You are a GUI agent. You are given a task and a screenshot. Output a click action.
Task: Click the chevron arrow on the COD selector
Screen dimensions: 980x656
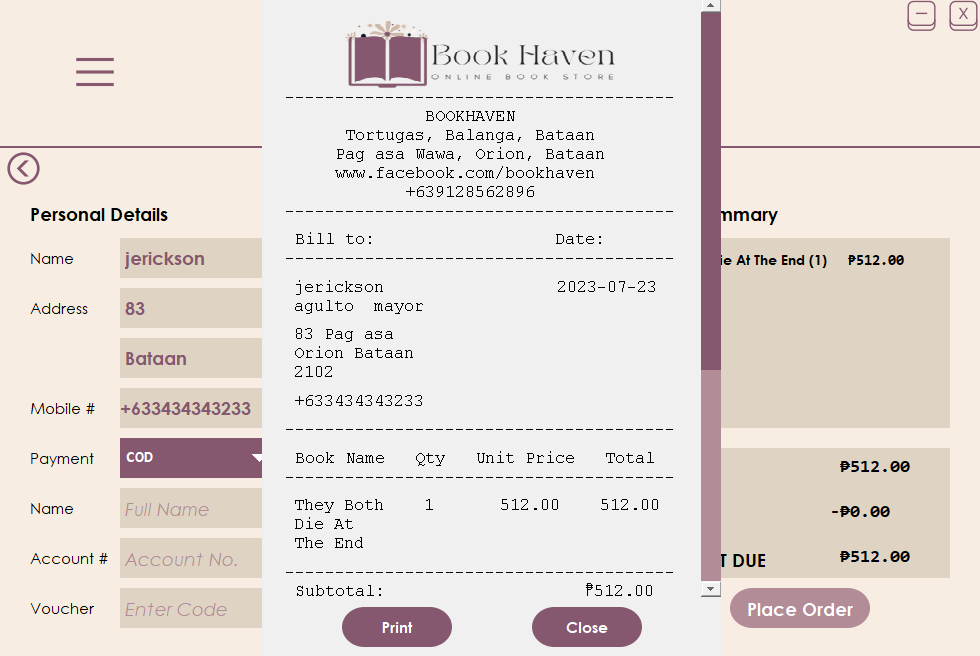click(256, 458)
